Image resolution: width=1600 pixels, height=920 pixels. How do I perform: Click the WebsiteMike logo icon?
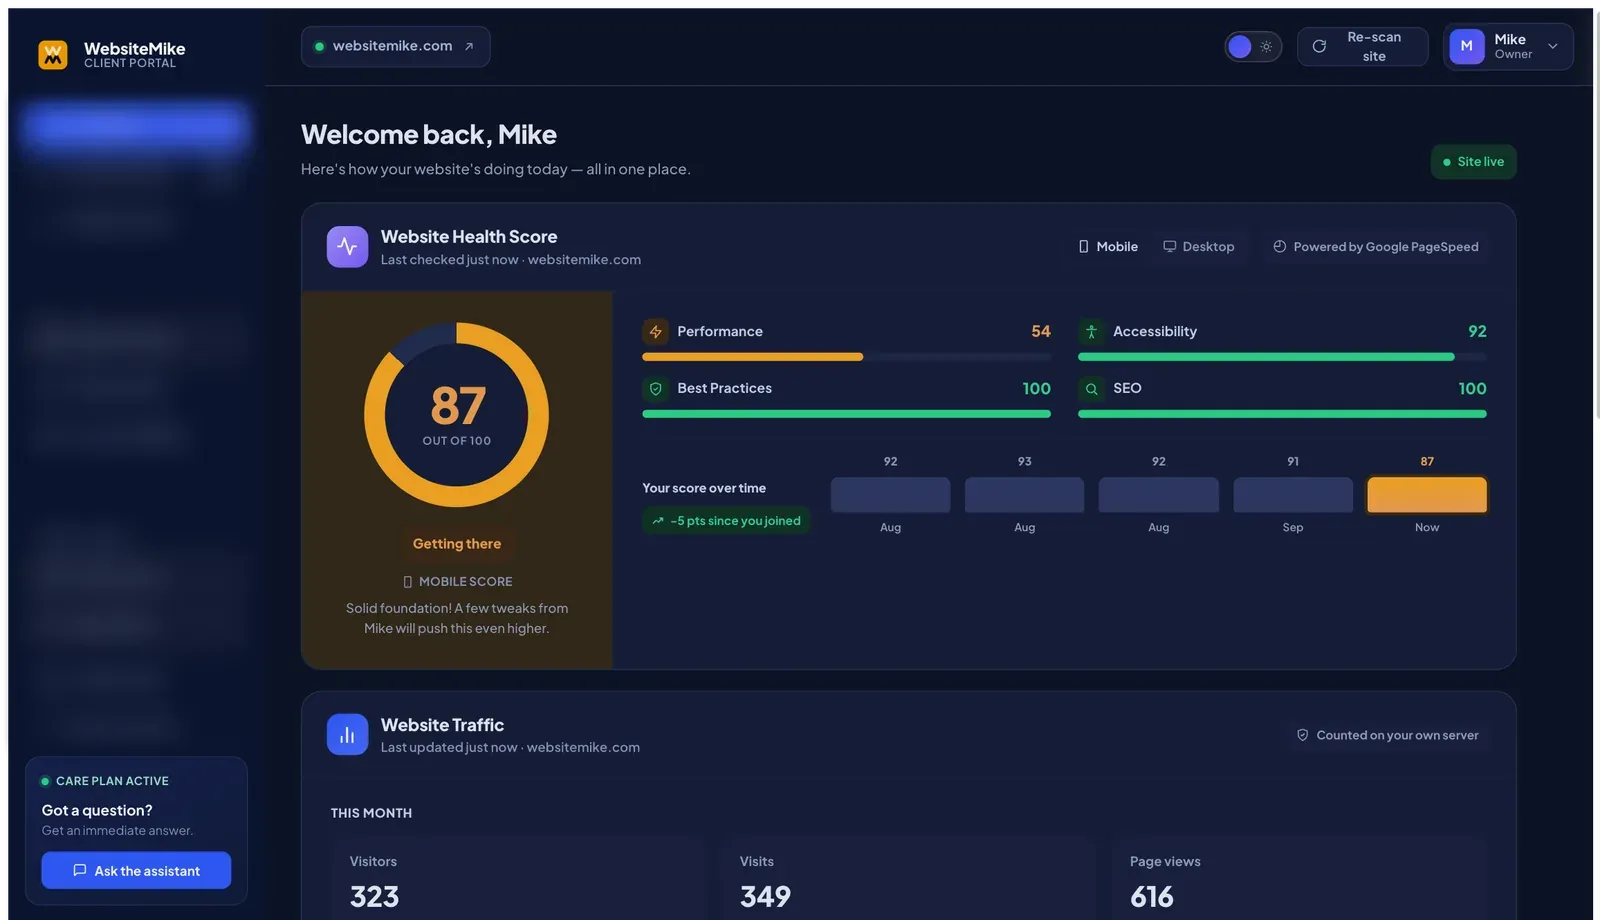tap(53, 55)
